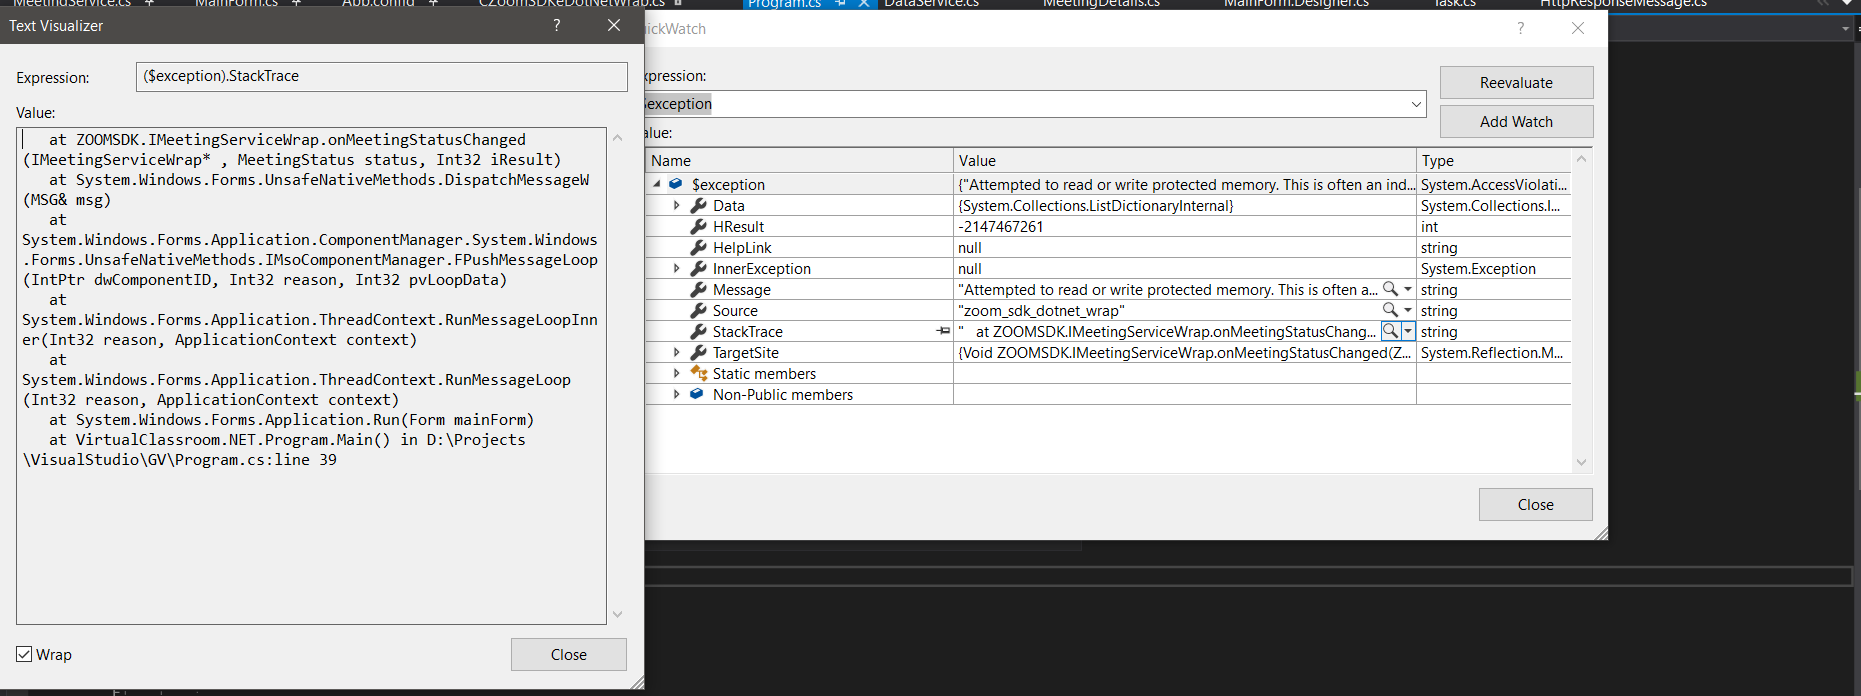Open the QuickWatch Expression combo box dropdown
Viewport: 1861px width, 696px height.
pyautogui.click(x=1416, y=104)
